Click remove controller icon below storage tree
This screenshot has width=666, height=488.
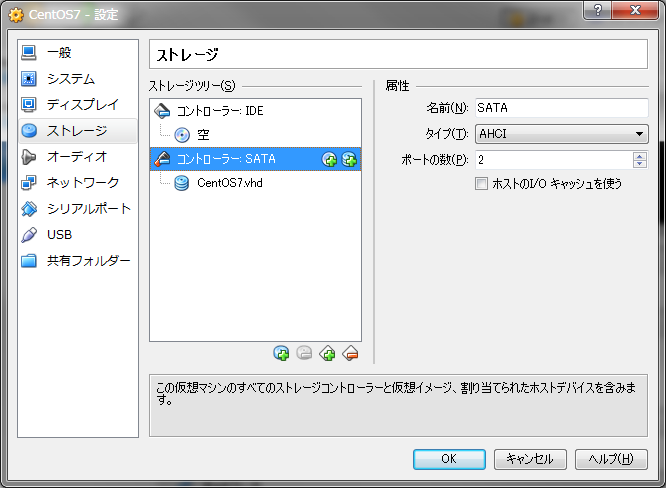(x=350, y=353)
